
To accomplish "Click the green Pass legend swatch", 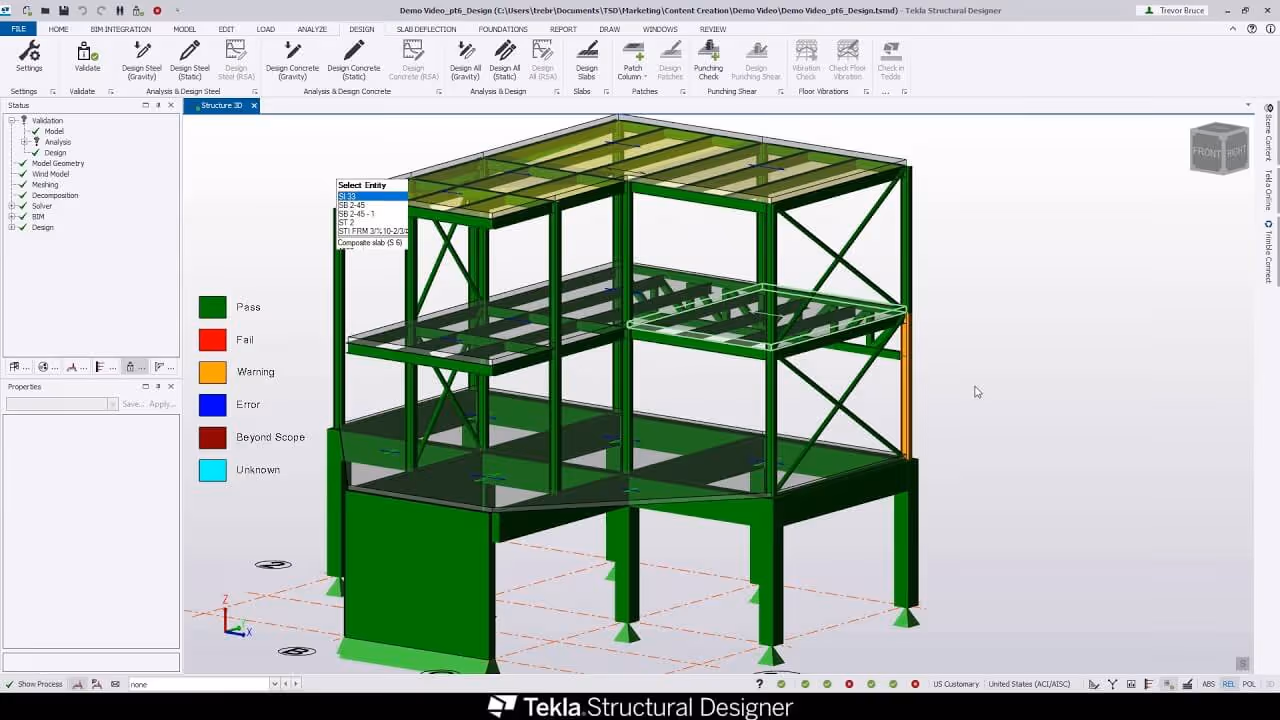I will (x=212, y=307).
